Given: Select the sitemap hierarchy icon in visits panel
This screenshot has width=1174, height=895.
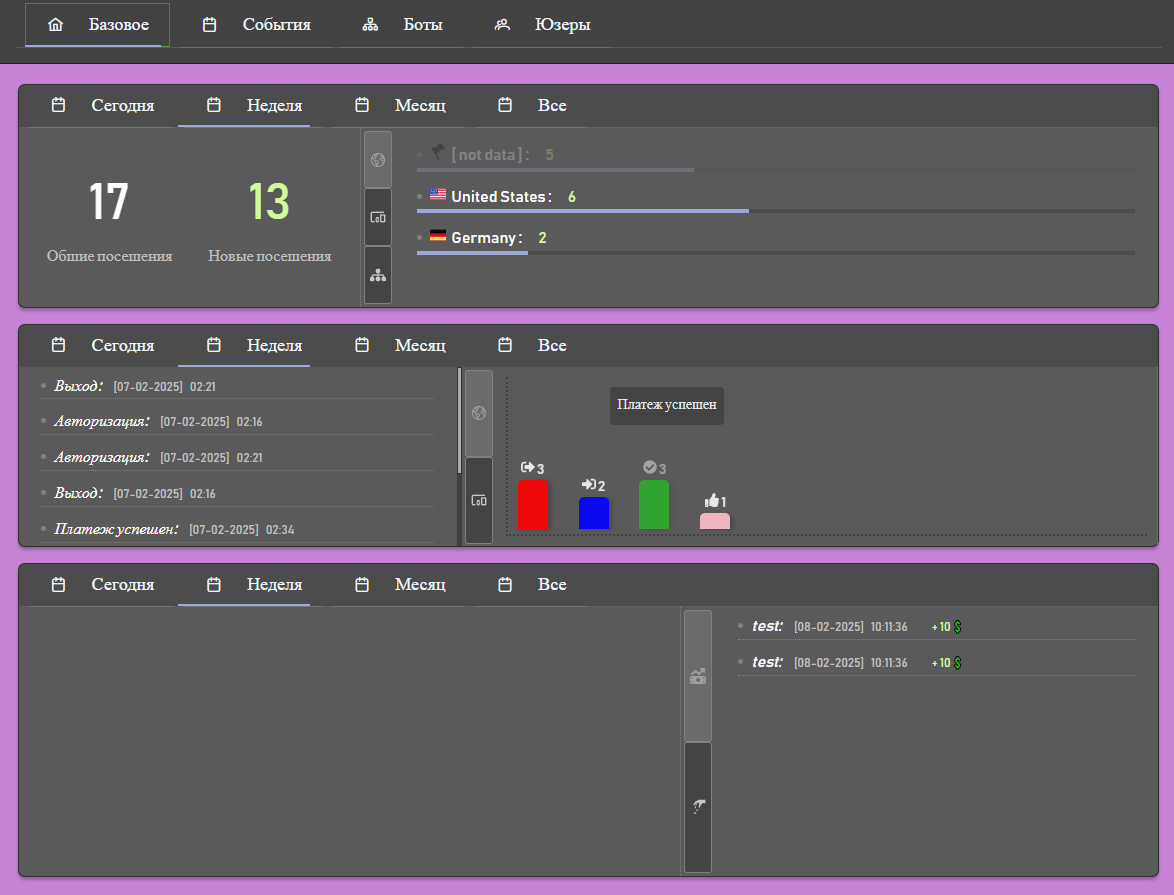Looking at the screenshot, I should tap(378, 276).
